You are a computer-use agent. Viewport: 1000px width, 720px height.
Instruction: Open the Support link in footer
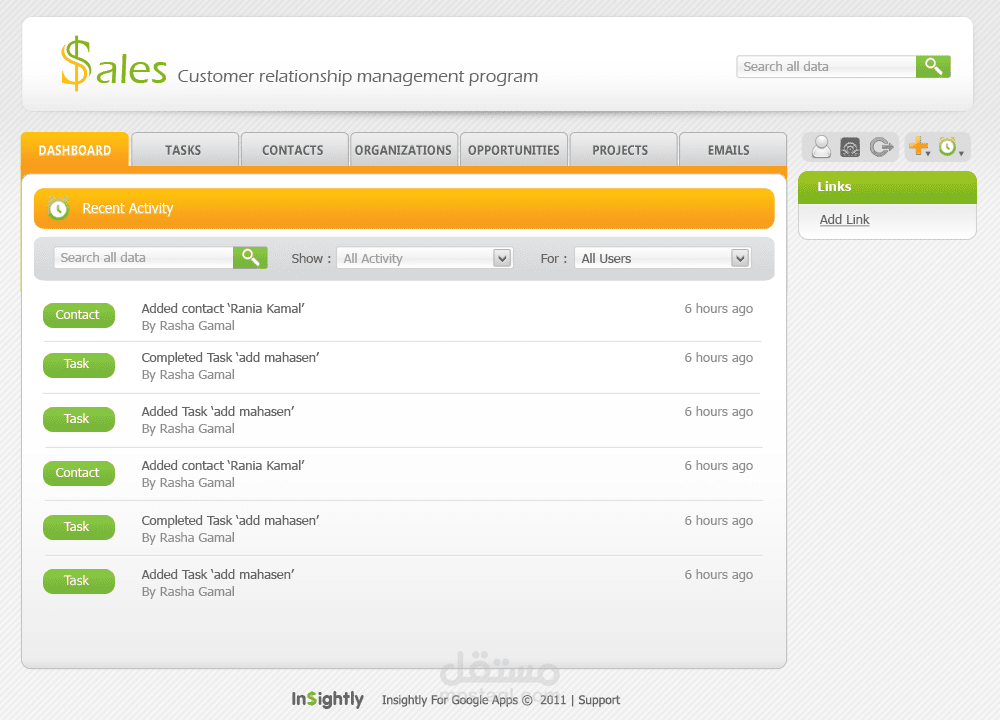coord(599,700)
